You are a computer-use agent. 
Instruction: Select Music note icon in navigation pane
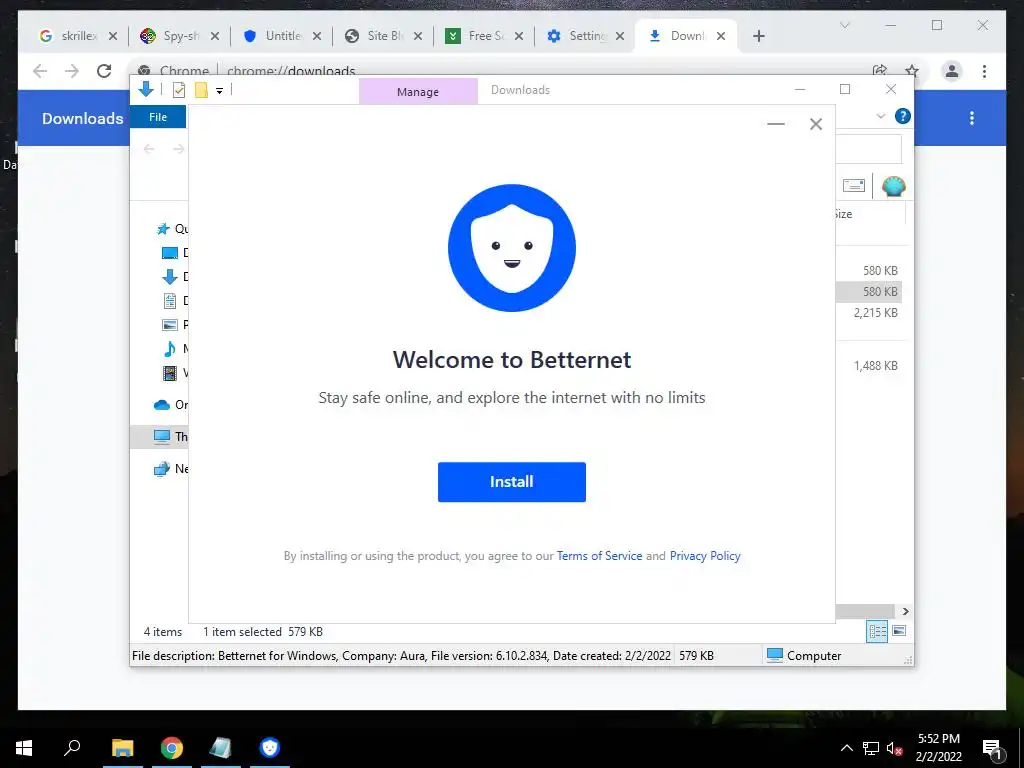coord(170,349)
